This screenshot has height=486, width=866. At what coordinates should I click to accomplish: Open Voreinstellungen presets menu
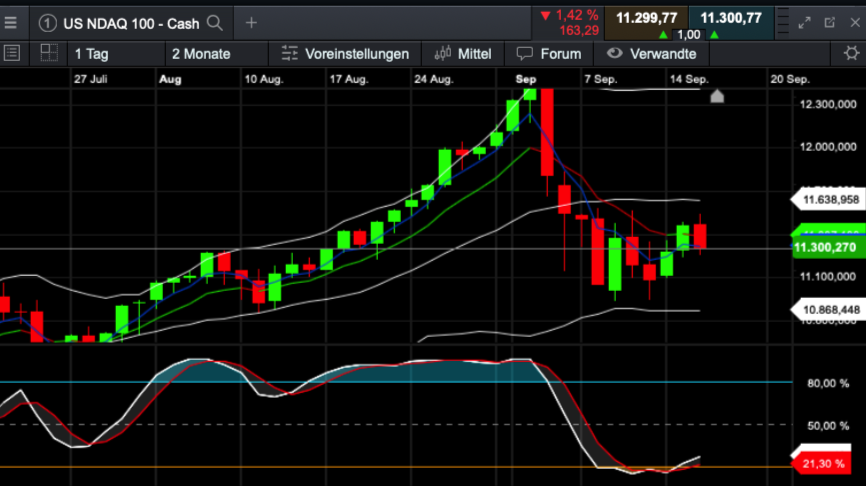click(x=345, y=54)
